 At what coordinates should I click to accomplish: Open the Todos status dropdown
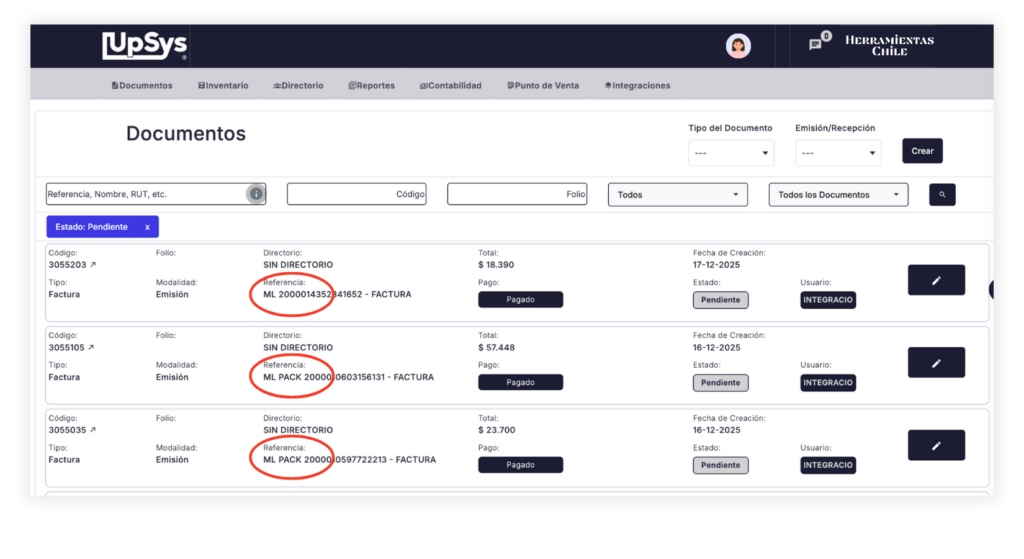click(677, 195)
